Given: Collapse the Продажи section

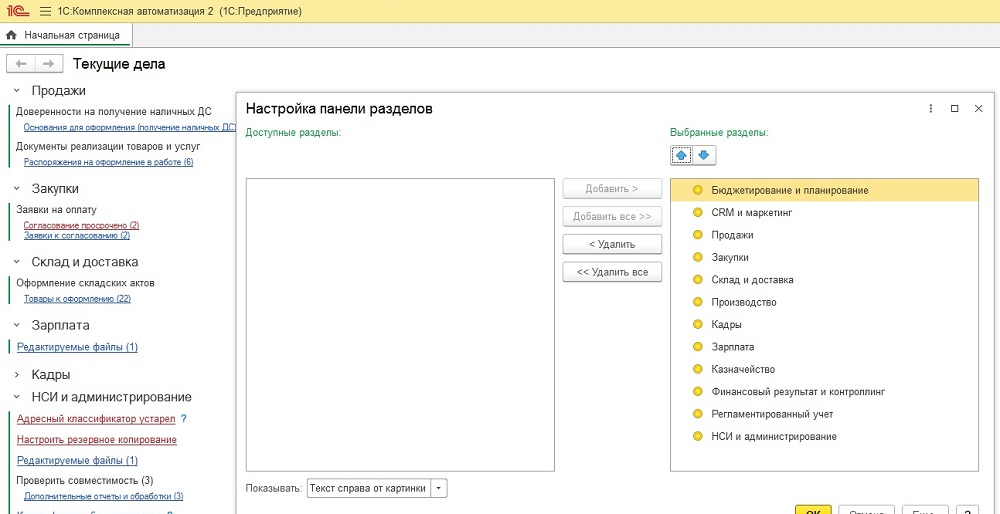Looking at the screenshot, I should 17,91.
